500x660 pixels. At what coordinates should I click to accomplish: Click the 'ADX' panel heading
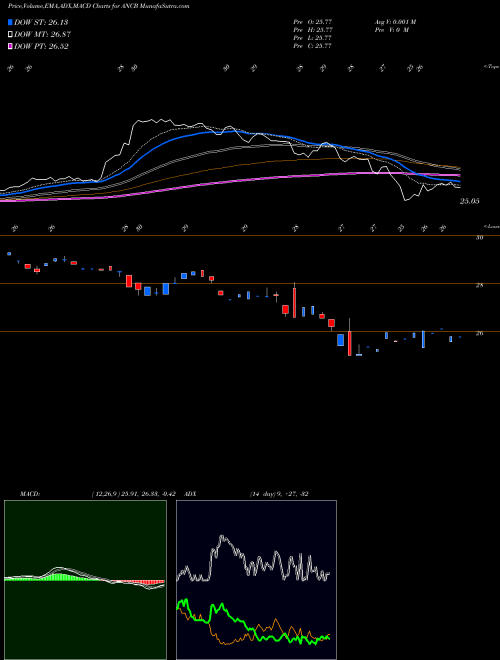190,494
